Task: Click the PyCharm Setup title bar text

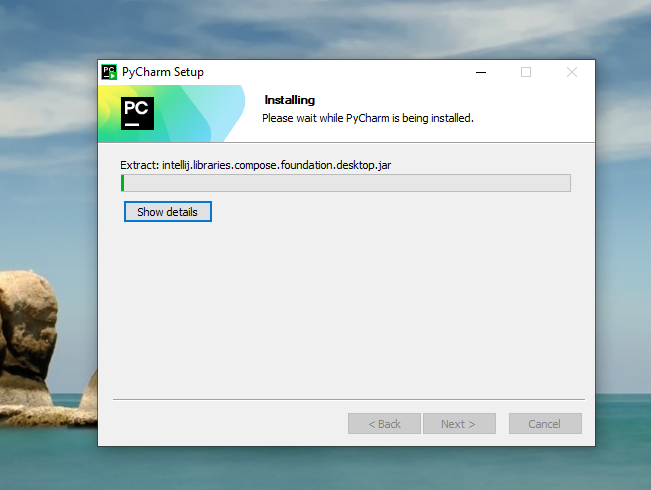Action: 162,72
